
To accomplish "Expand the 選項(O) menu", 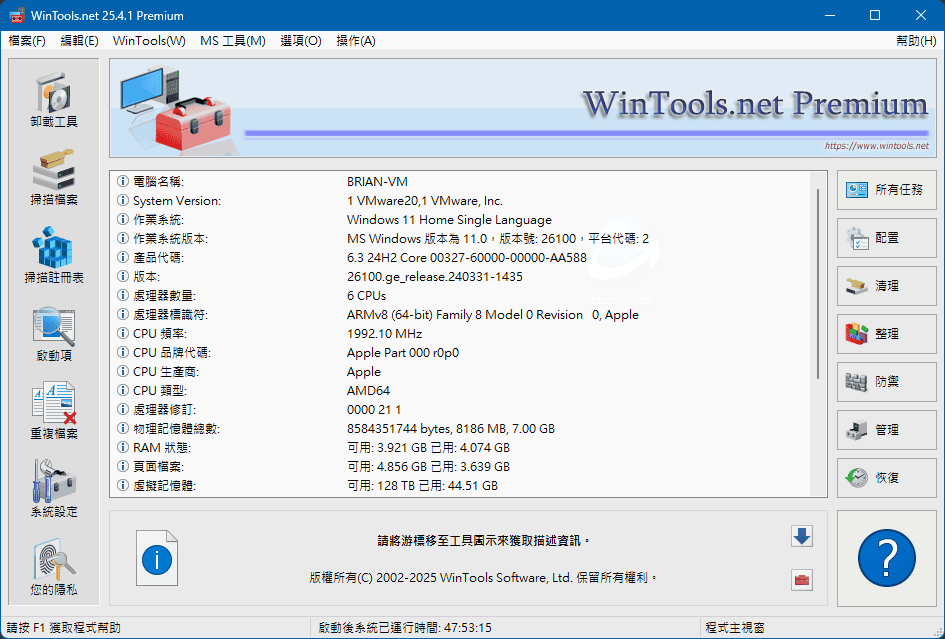I will tap(301, 41).
